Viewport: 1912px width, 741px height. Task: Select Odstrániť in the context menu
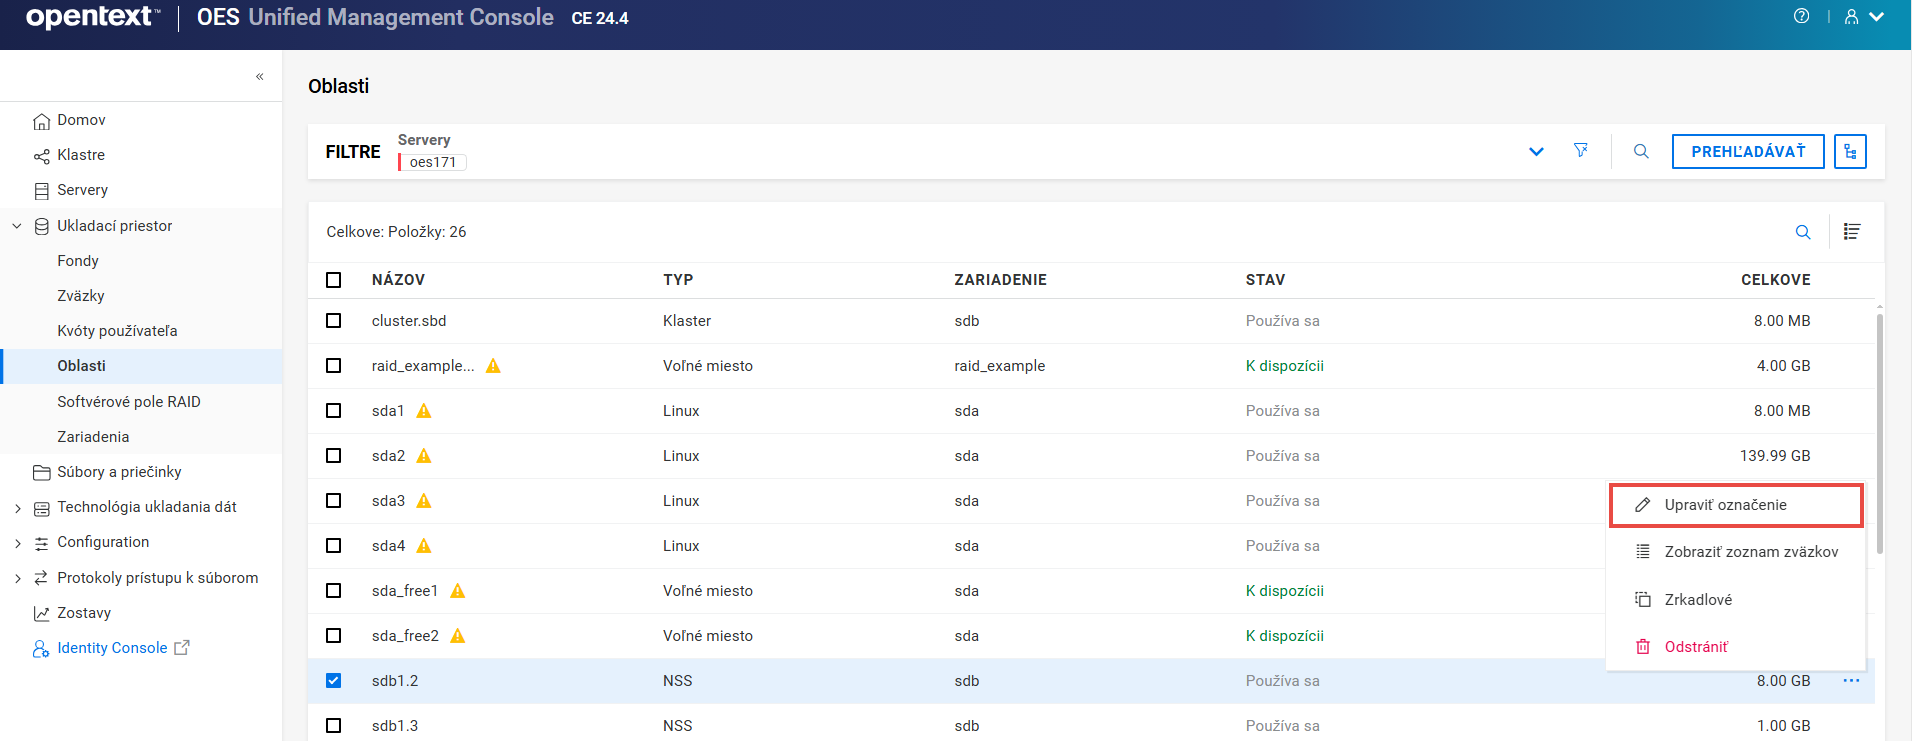(x=1696, y=647)
